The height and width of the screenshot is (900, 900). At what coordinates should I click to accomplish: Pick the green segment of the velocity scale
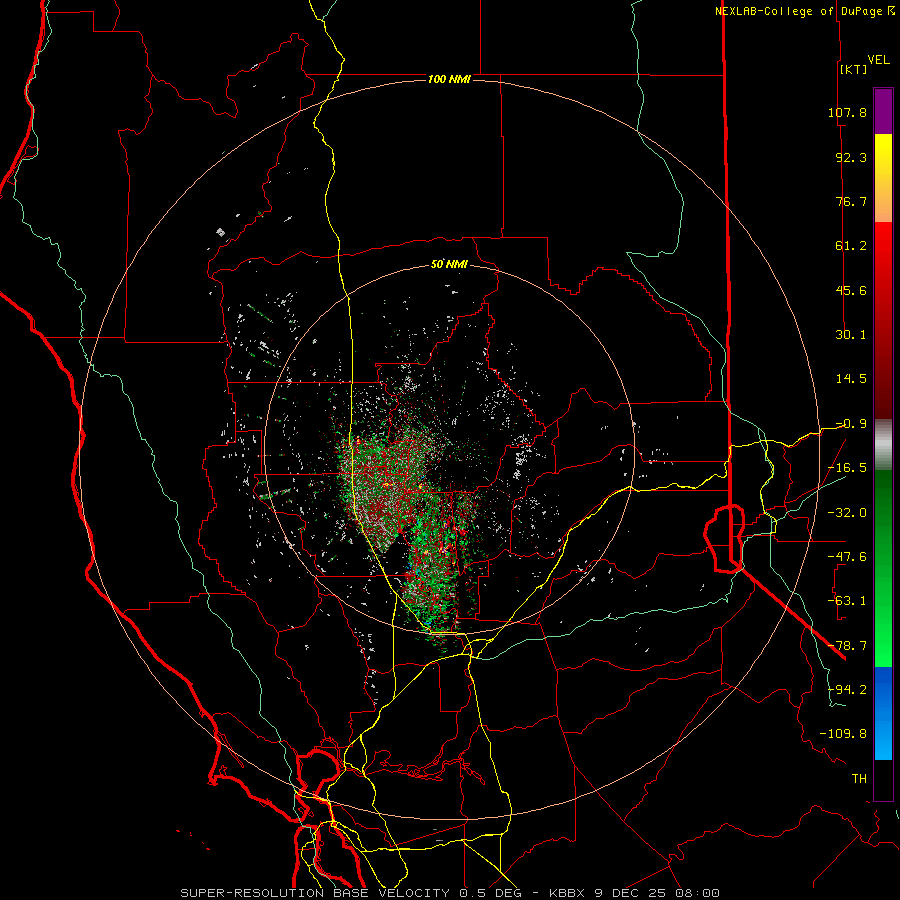(883, 568)
